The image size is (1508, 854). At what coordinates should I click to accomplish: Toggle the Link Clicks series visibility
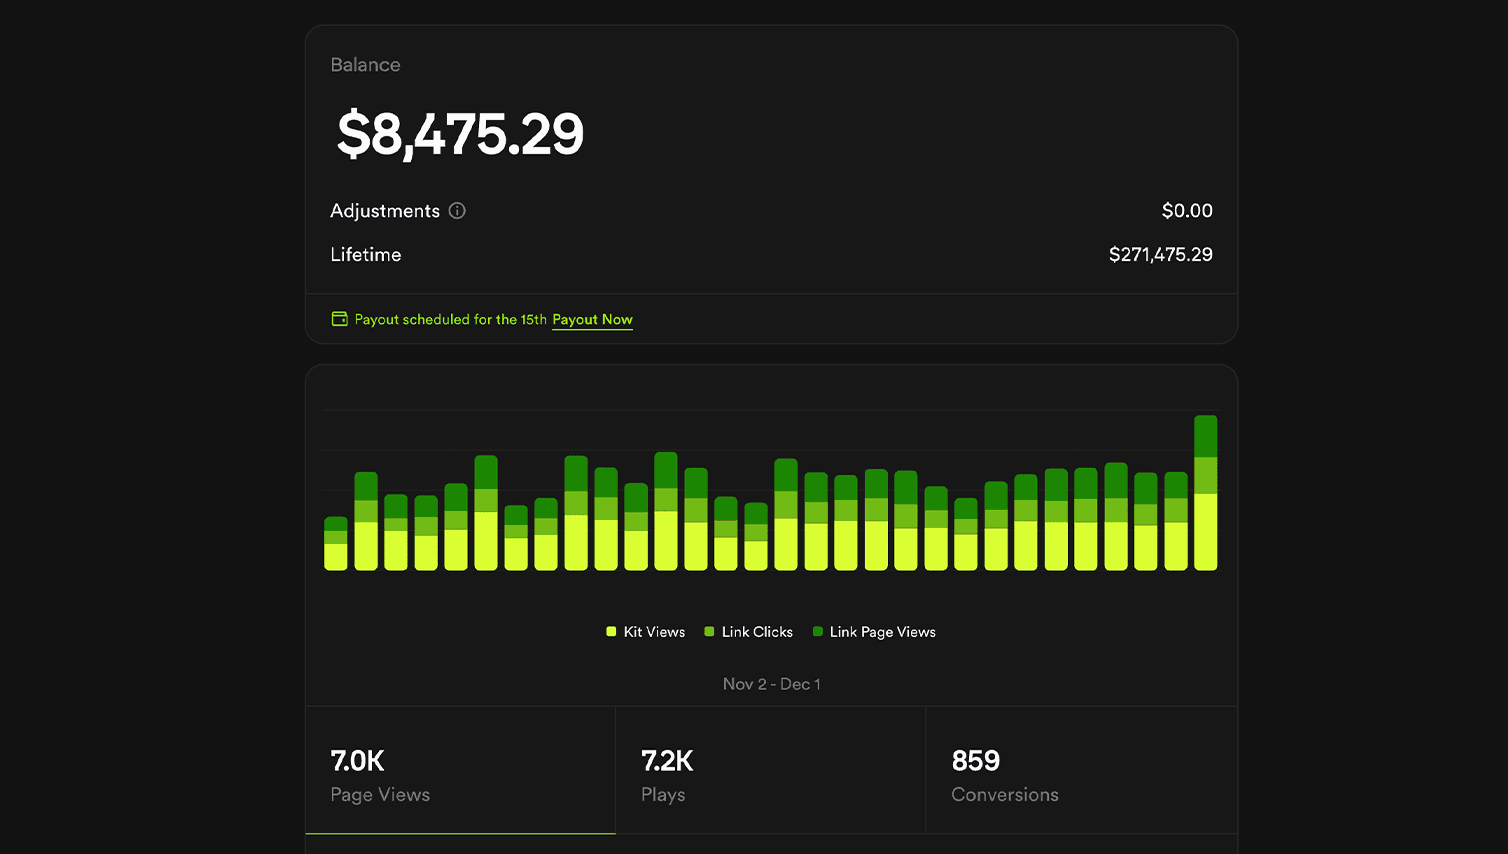click(x=748, y=631)
